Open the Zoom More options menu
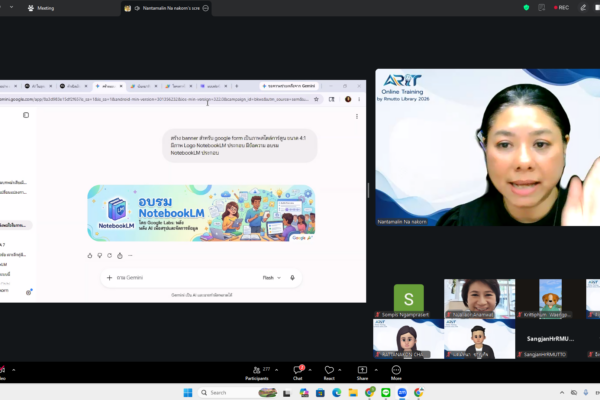Screen dimensions: 600x400 click(396, 373)
